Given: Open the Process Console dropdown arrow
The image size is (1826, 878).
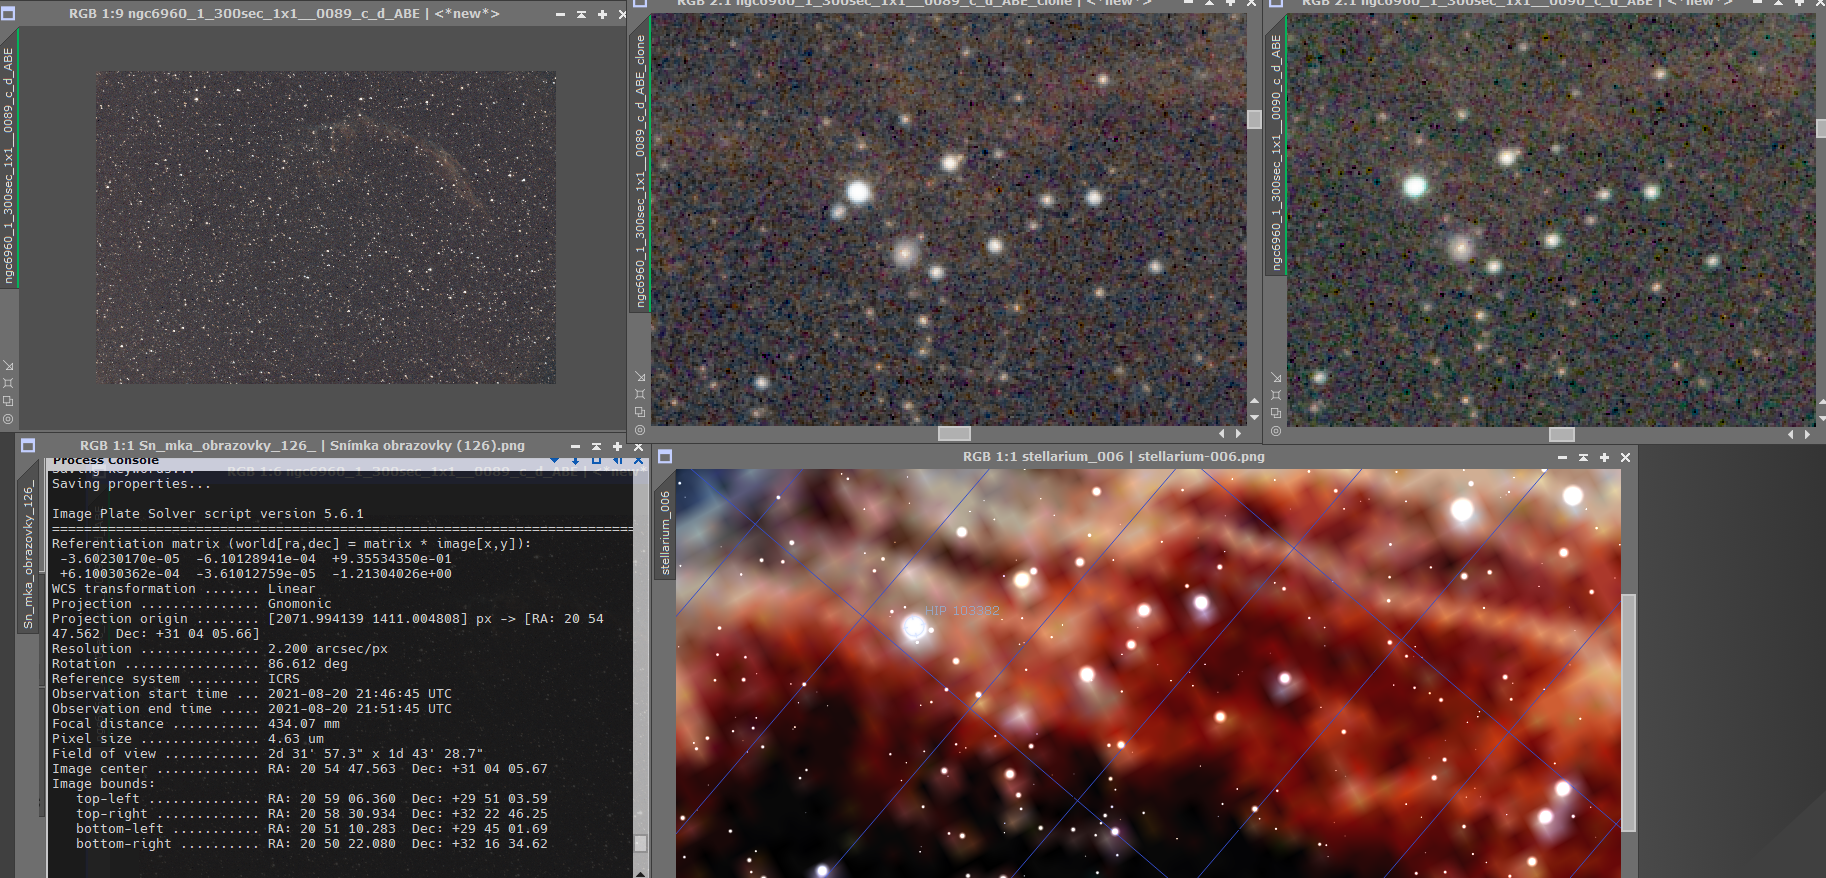Looking at the screenshot, I should (554, 460).
